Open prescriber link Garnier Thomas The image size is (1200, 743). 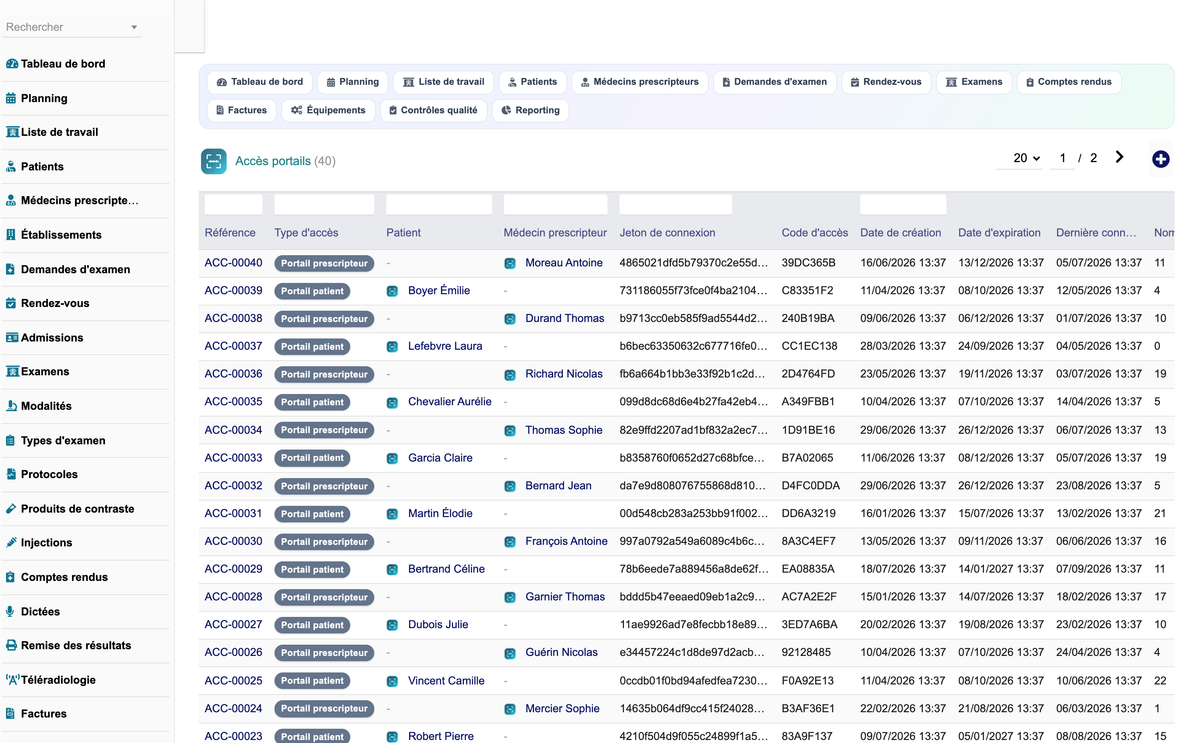click(x=565, y=597)
